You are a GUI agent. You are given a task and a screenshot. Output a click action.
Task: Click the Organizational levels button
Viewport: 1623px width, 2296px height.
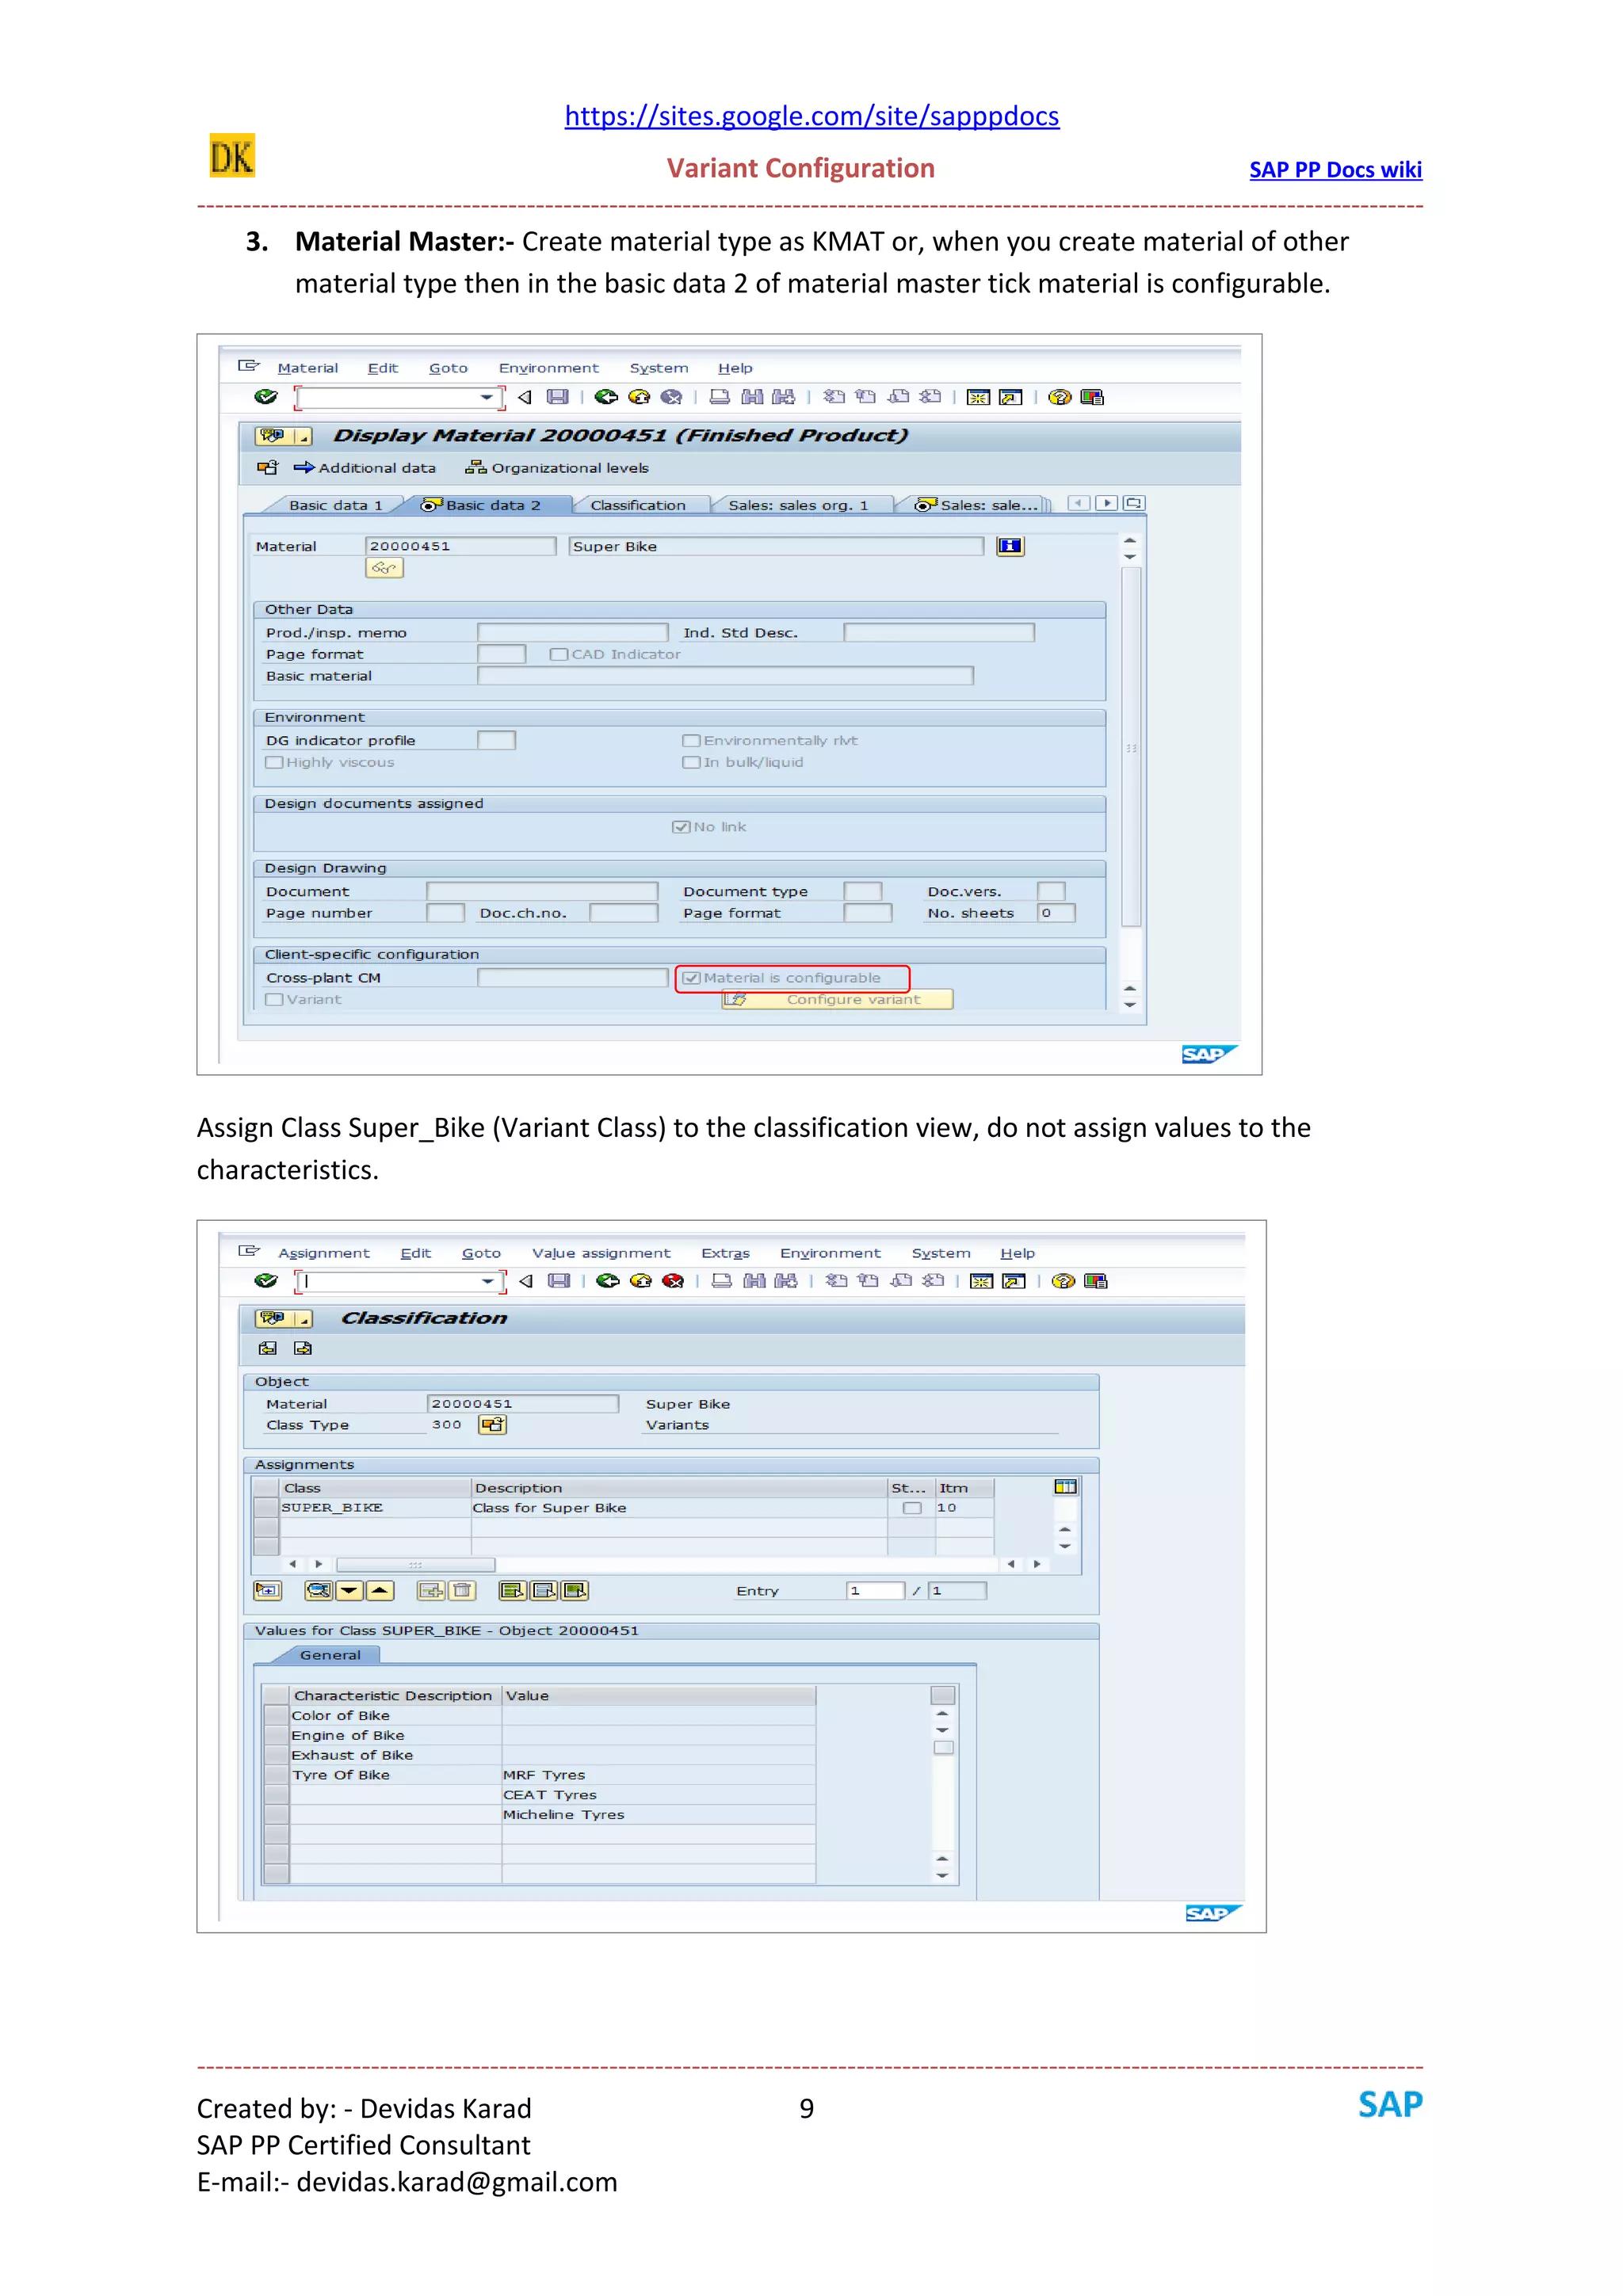pos(558,468)
